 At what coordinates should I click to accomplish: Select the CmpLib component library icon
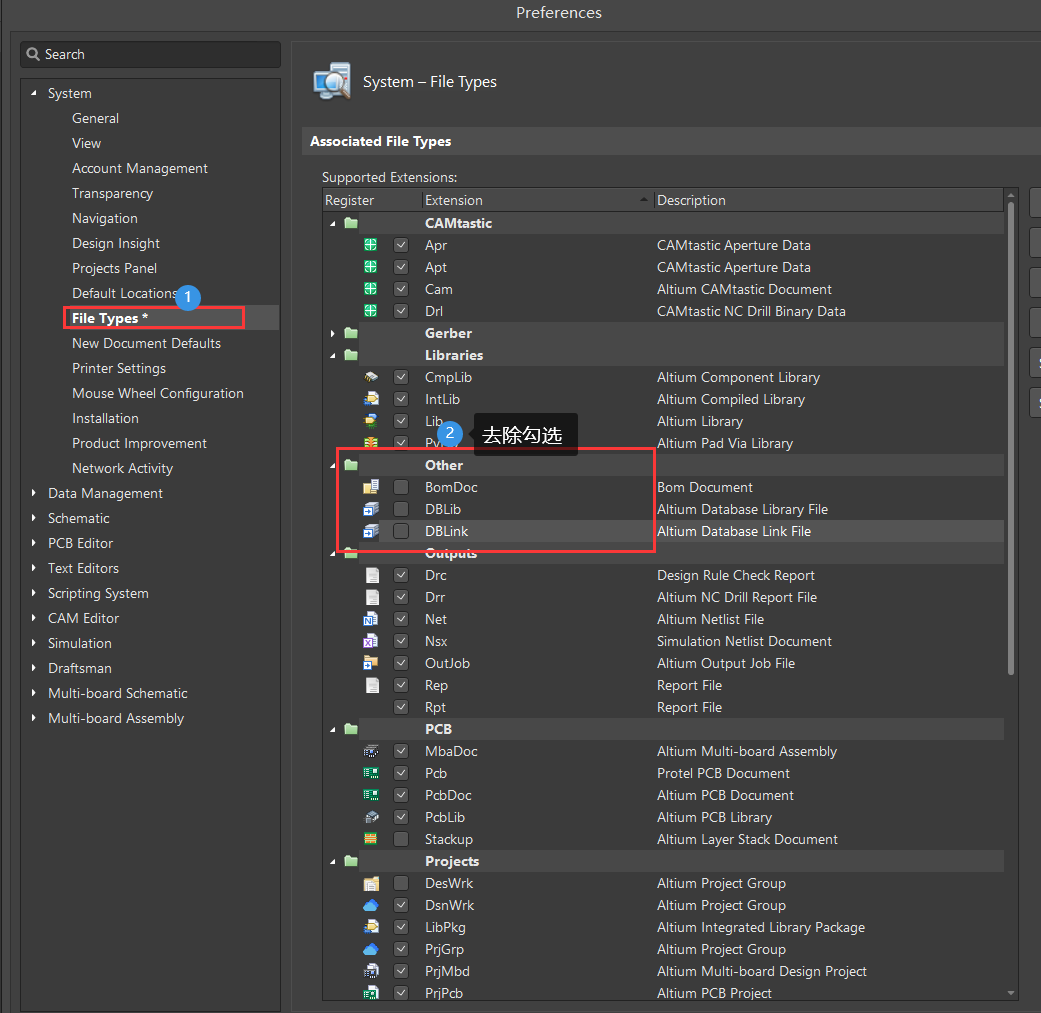click(372, 377)
